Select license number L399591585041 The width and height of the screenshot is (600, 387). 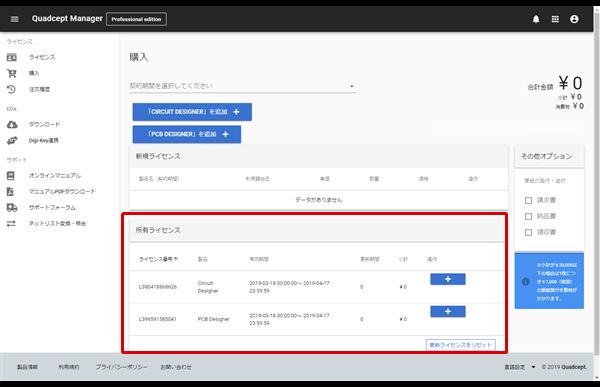coord(158,319)
